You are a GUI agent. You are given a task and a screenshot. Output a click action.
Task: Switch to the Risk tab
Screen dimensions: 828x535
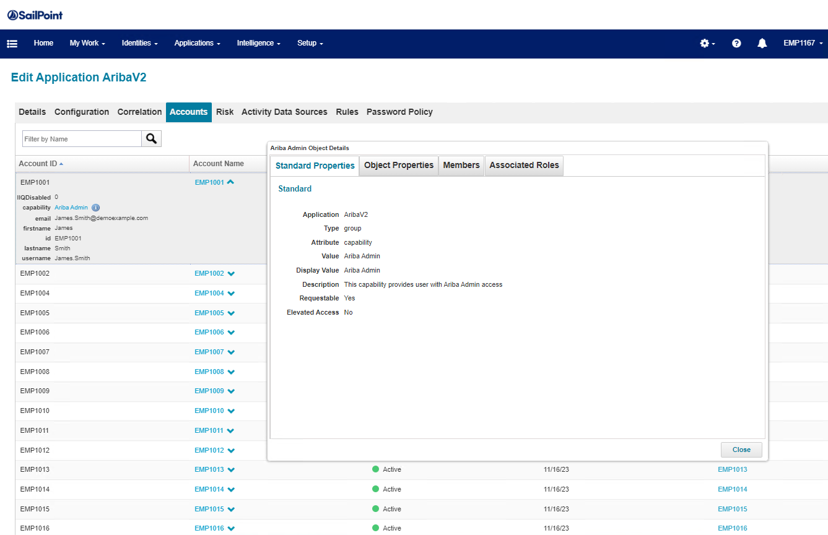point(224,112)
